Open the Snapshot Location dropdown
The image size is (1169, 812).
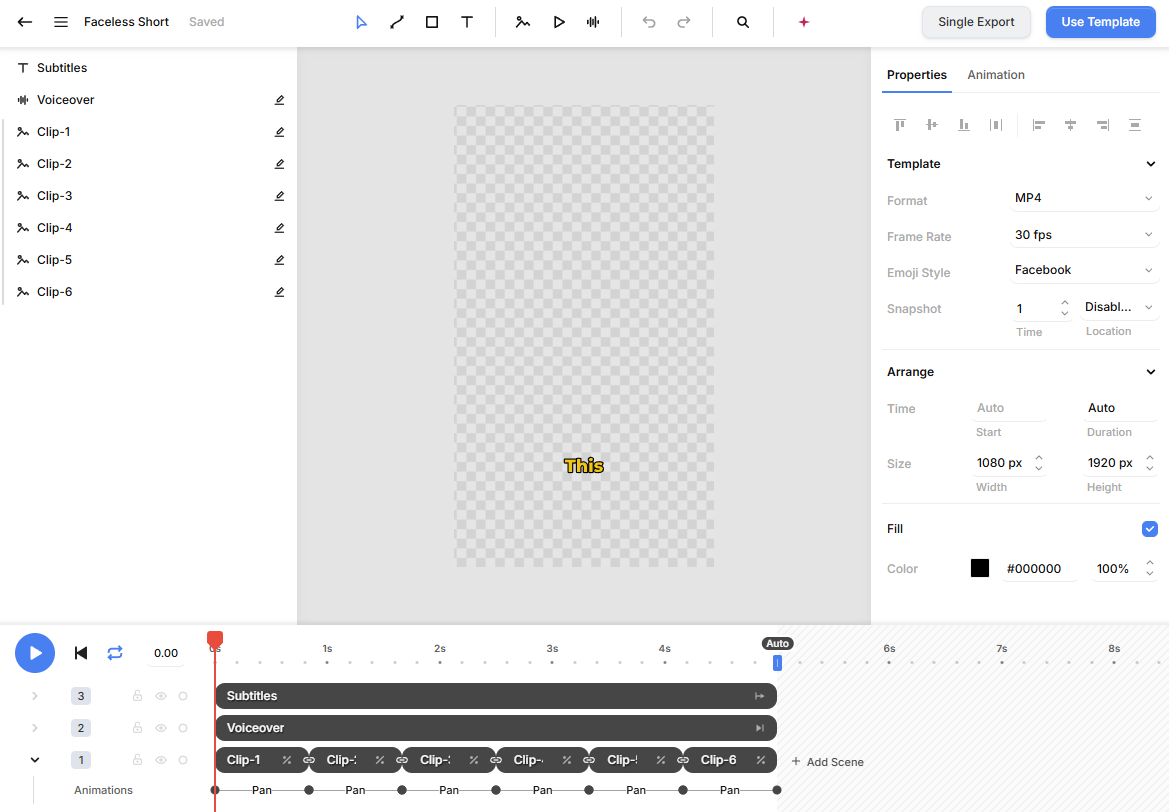pos(1119,307)
